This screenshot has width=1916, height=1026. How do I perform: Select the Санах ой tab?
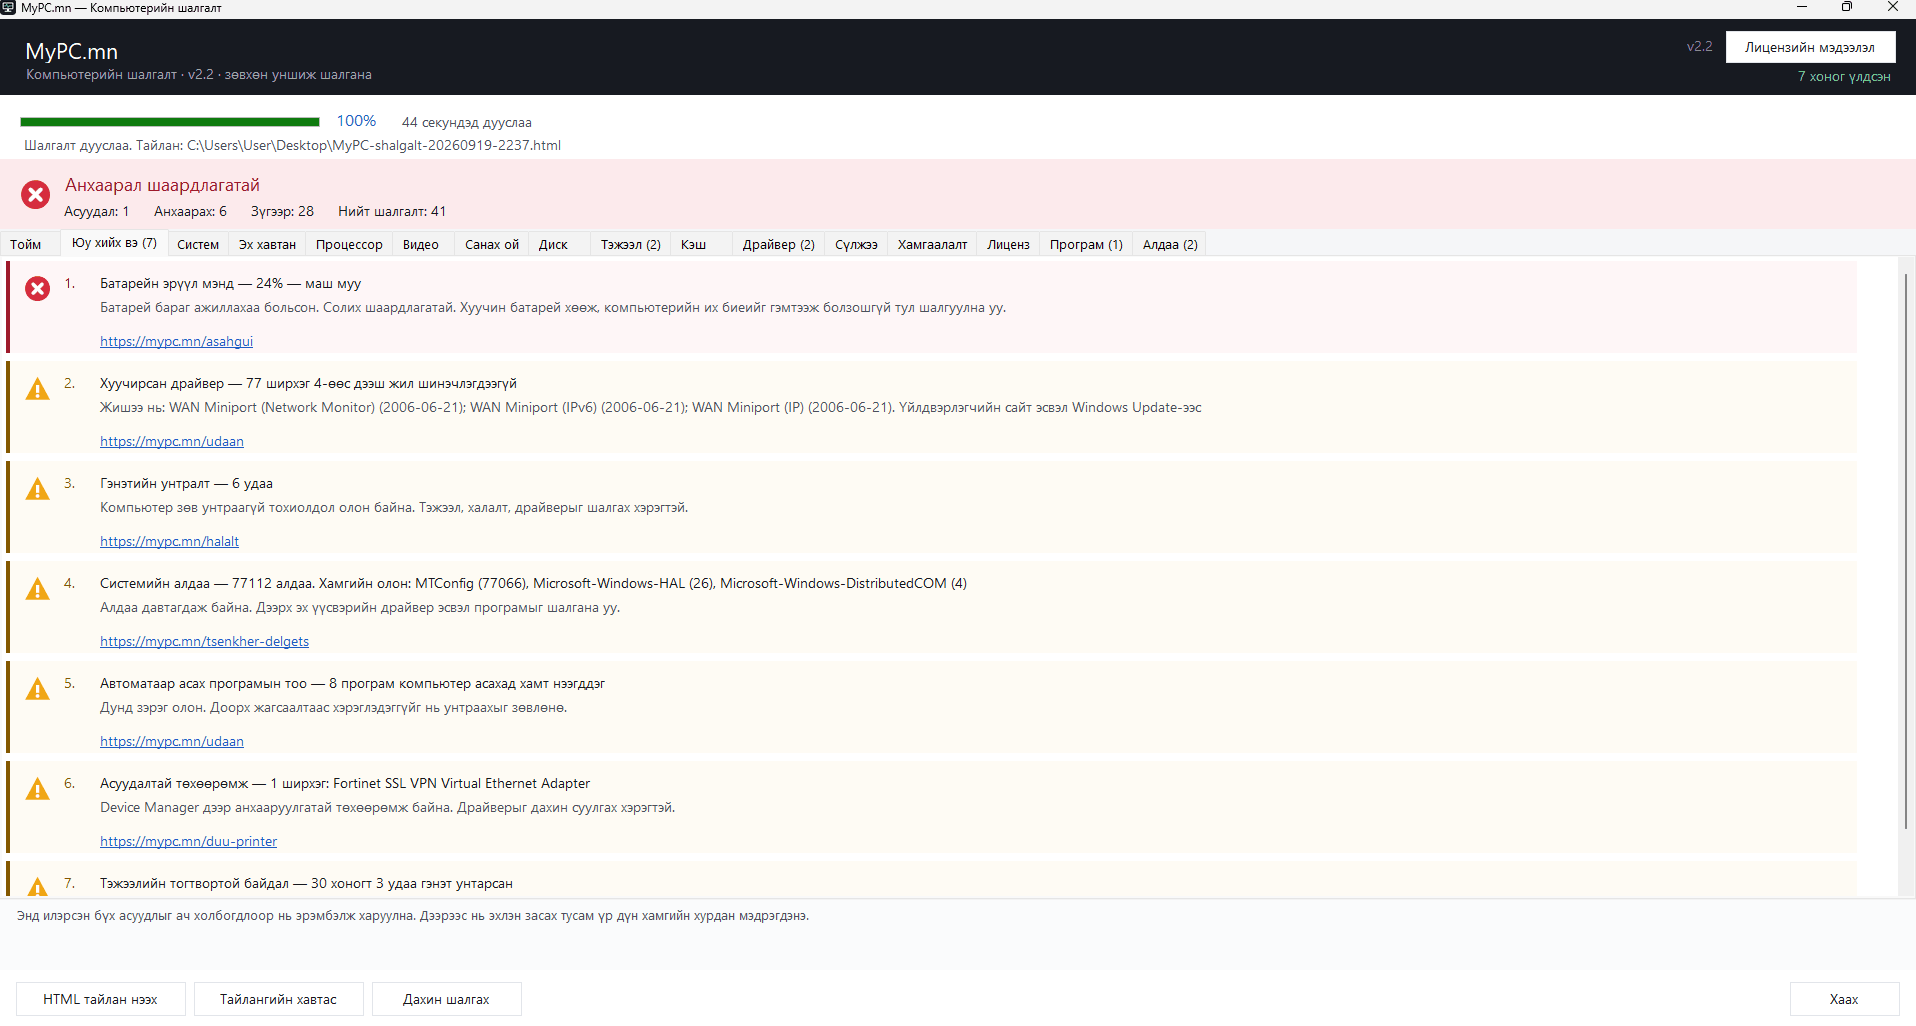tap(492, 244)
